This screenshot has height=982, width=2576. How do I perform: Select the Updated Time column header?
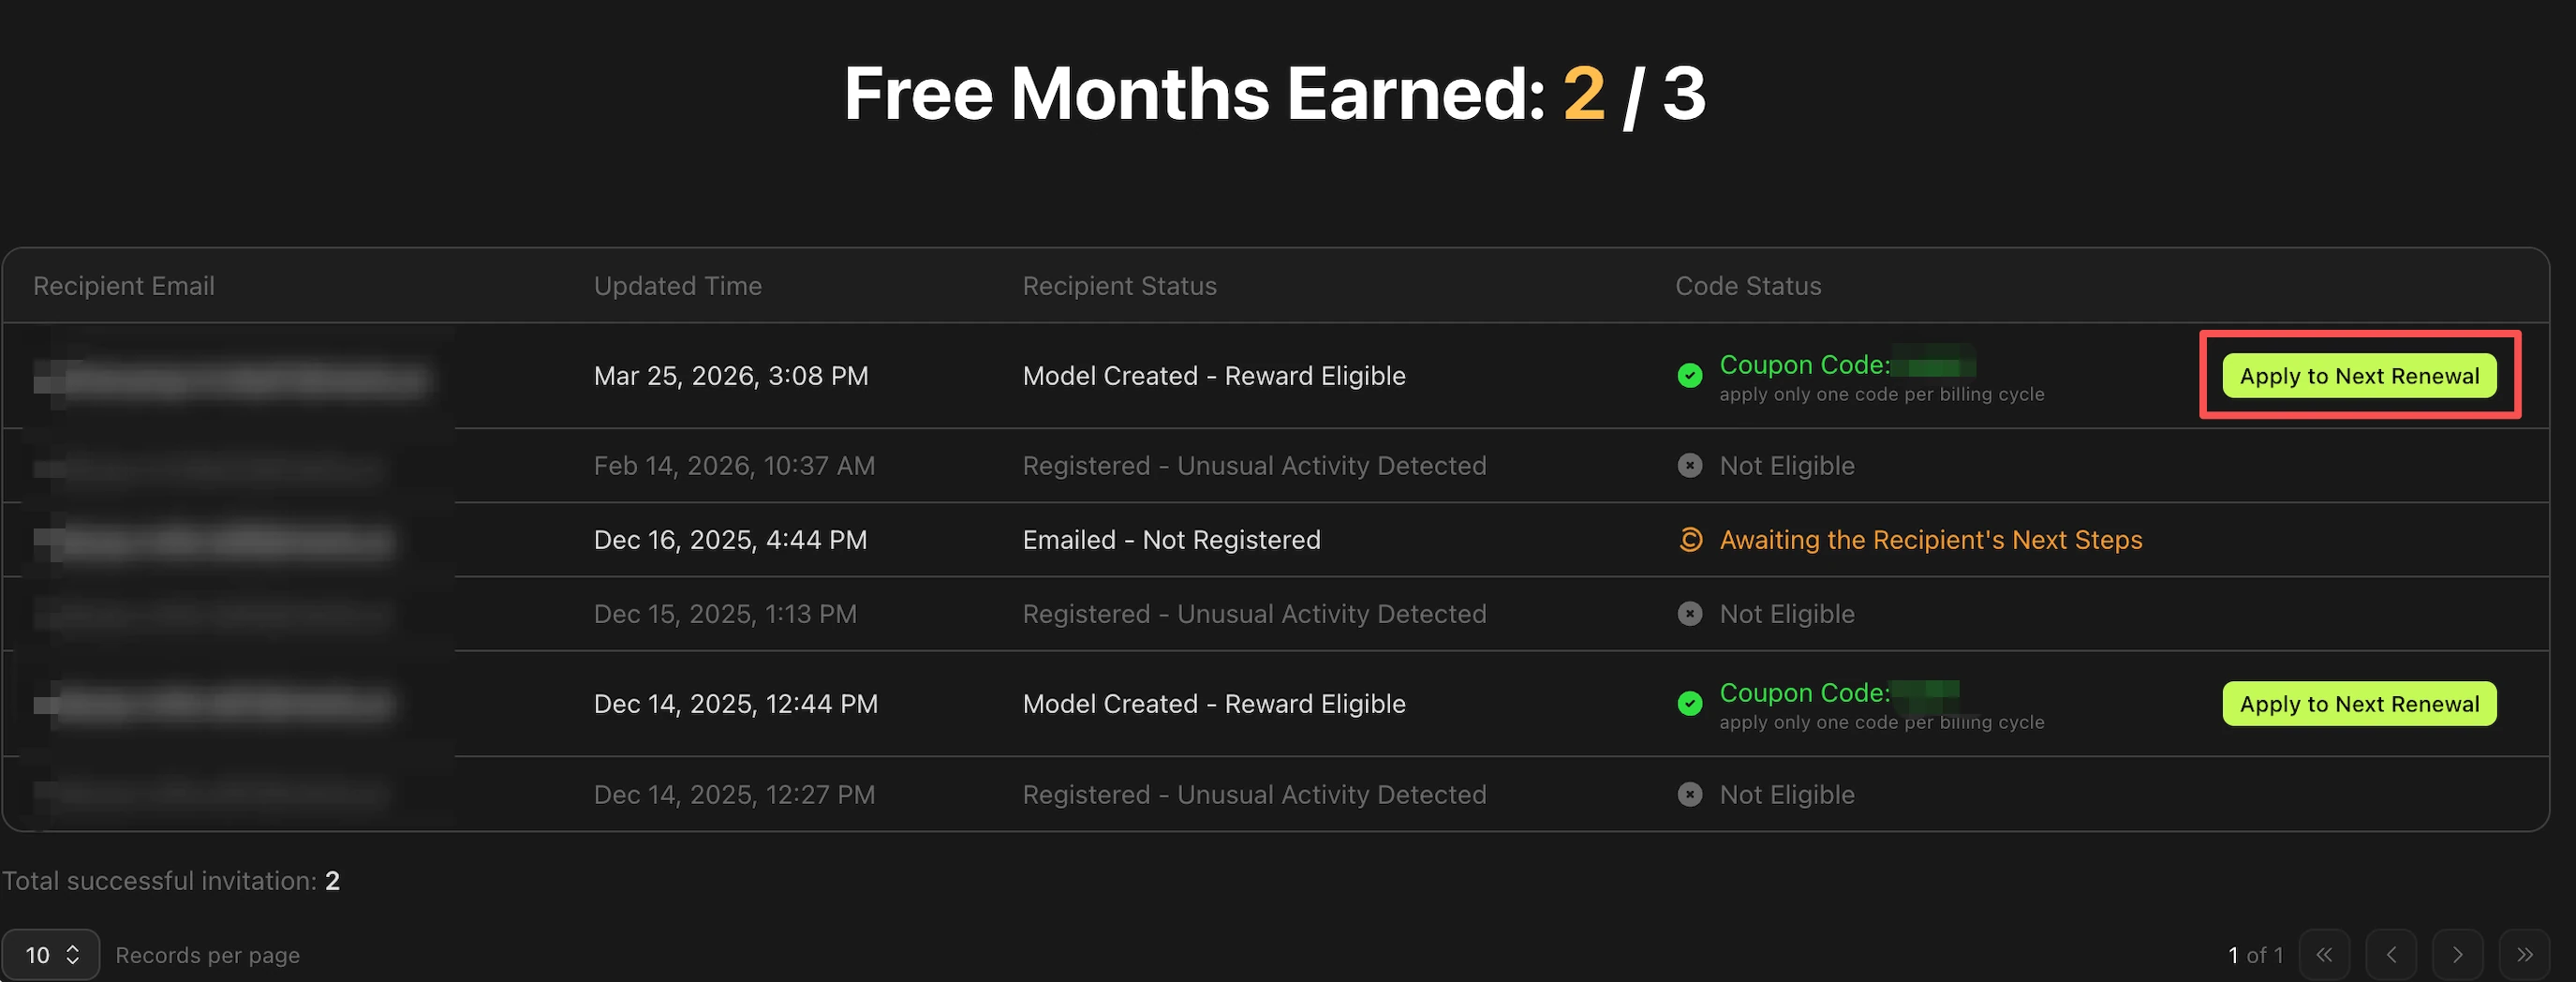pyautogui.click(x=678, y=286)
